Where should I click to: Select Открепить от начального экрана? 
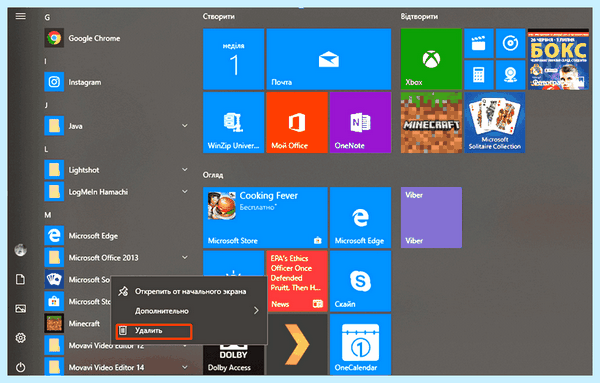(x=189, y=292)
